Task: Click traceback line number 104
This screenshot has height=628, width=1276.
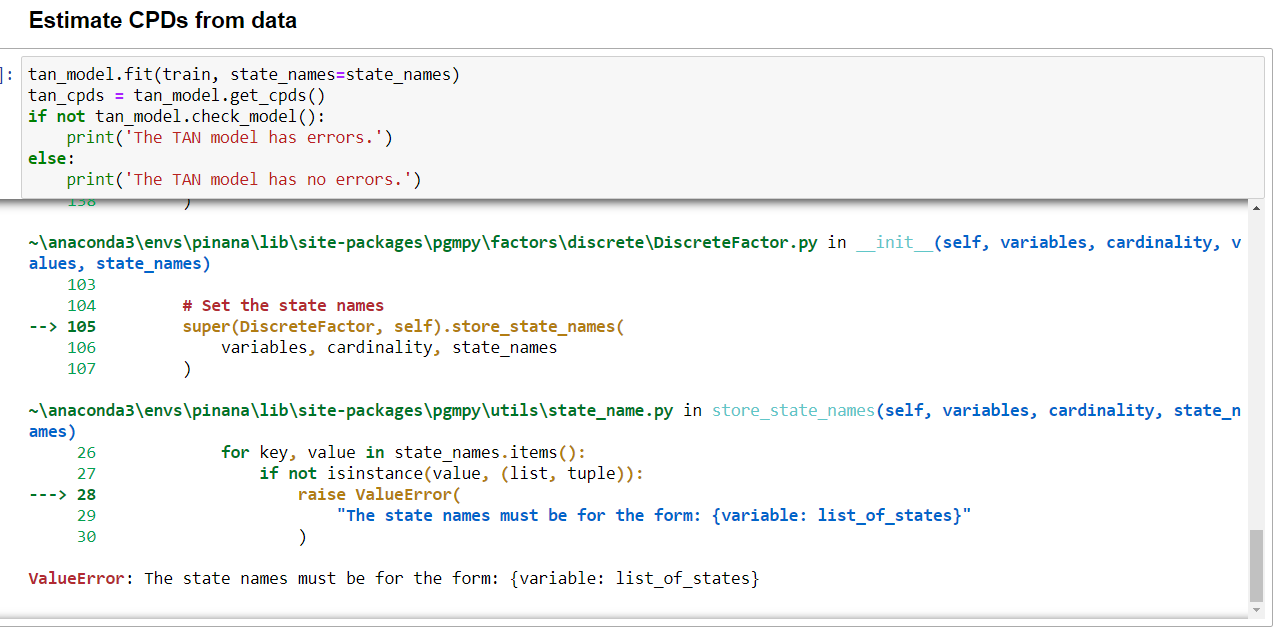Action: coord(81,306)
